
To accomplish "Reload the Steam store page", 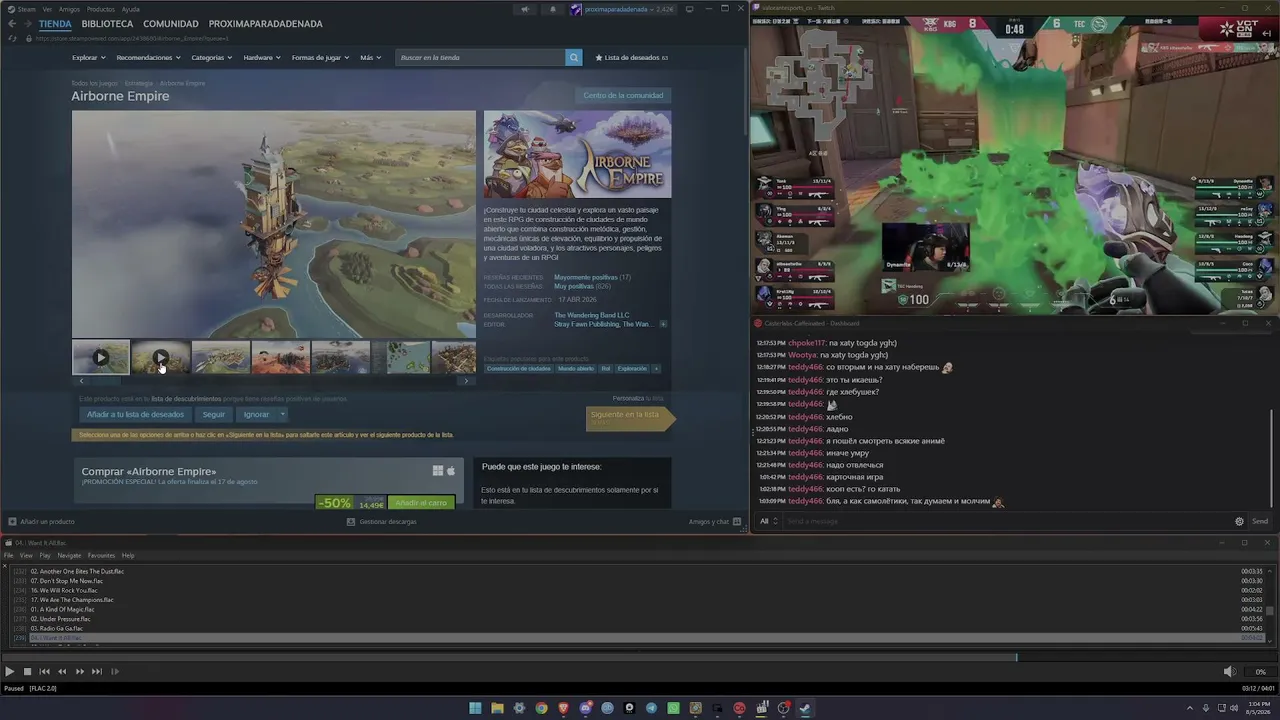I will (13, 38).
